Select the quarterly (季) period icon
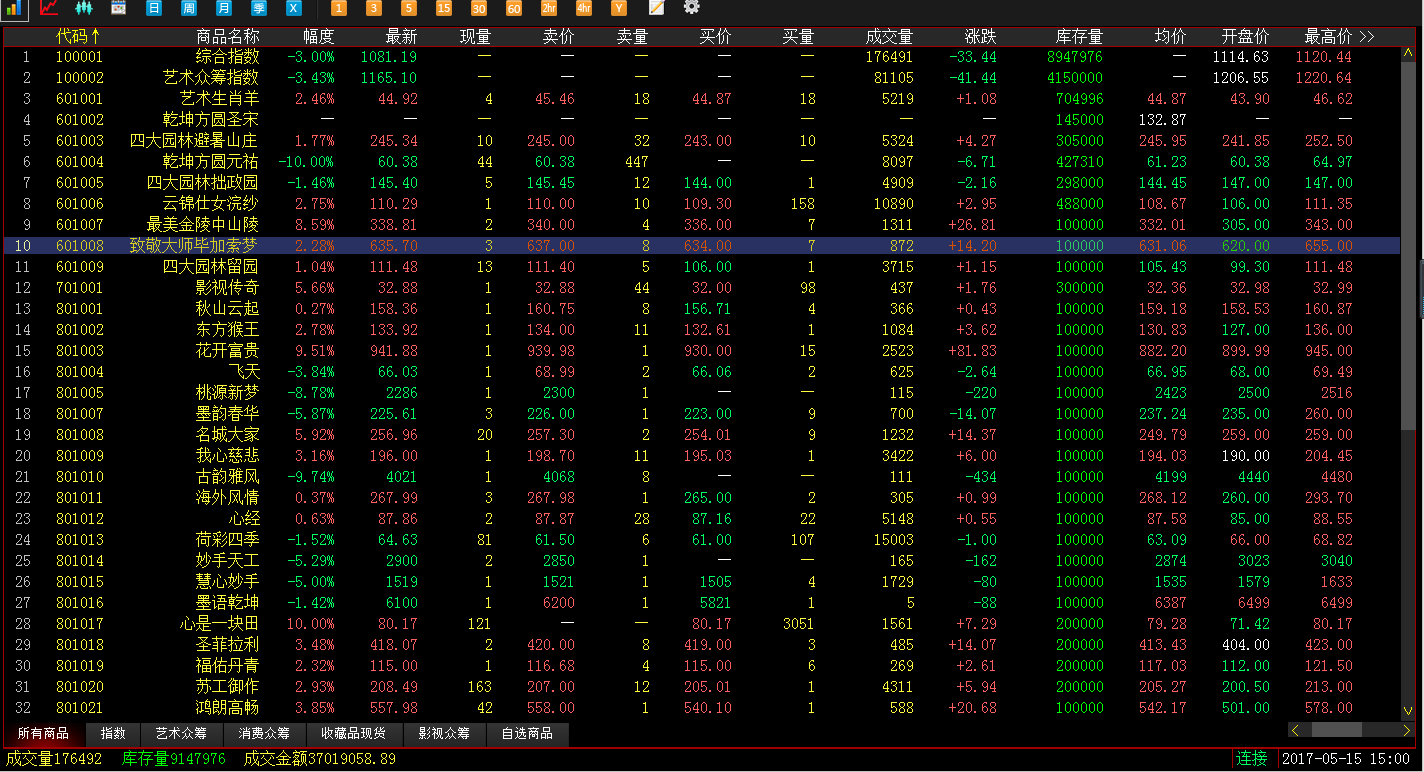This screenshot has height=772, width=1424. click(x=258, y=8)
